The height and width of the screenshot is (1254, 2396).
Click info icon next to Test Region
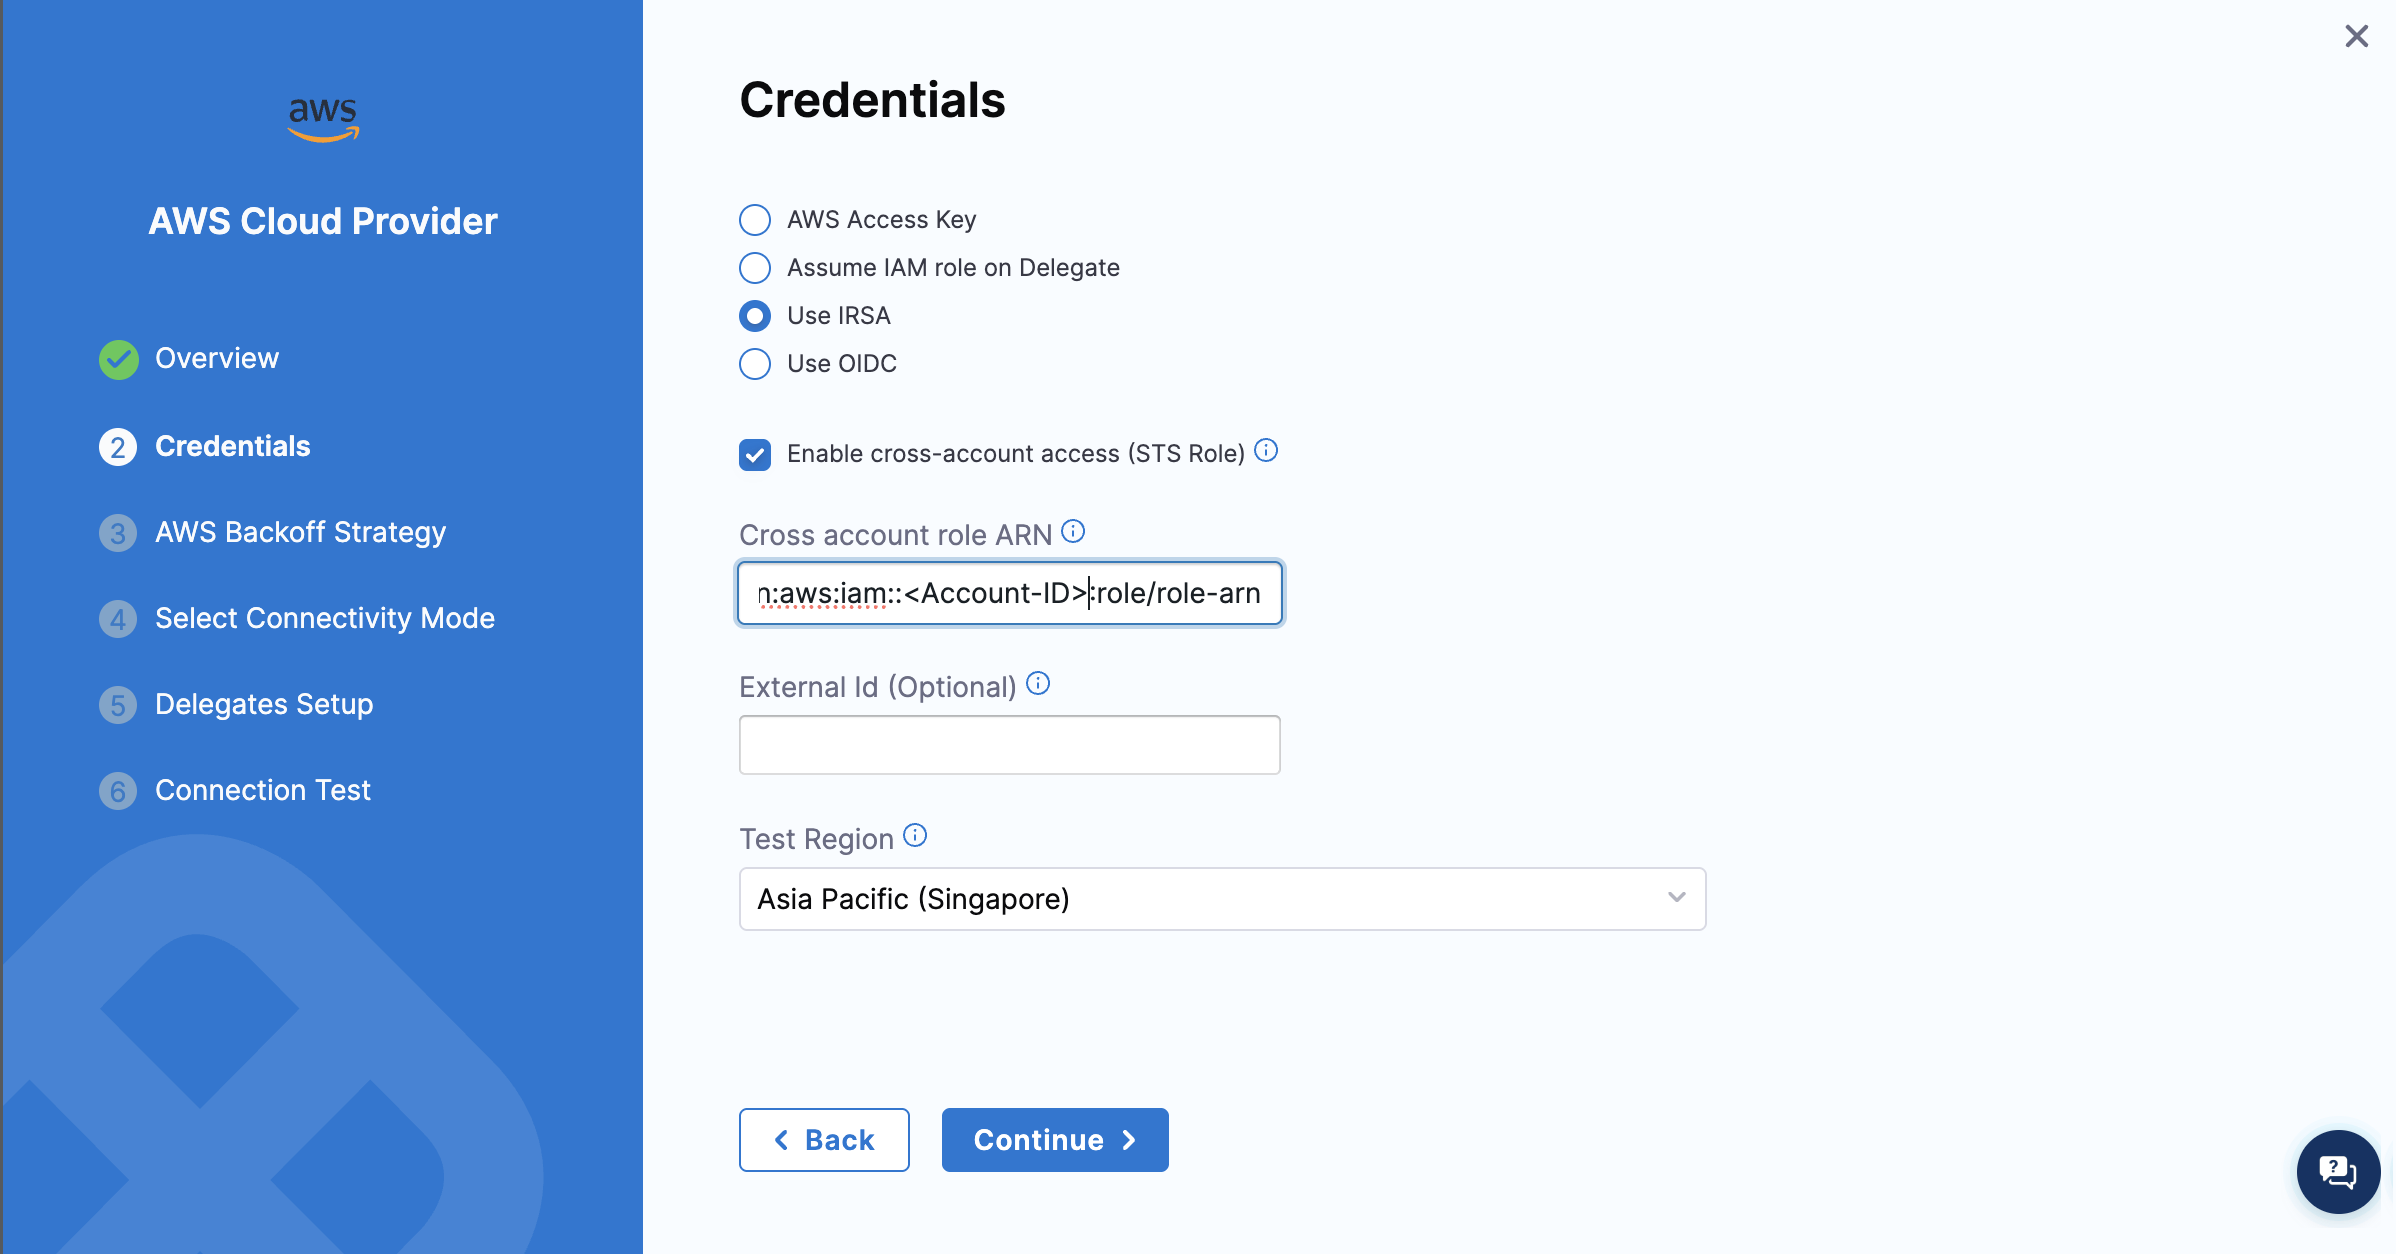(x=915, y=836)
